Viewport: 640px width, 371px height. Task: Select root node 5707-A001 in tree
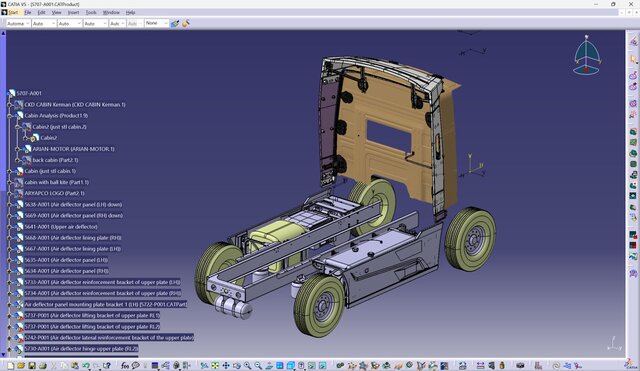click(29, 93)
